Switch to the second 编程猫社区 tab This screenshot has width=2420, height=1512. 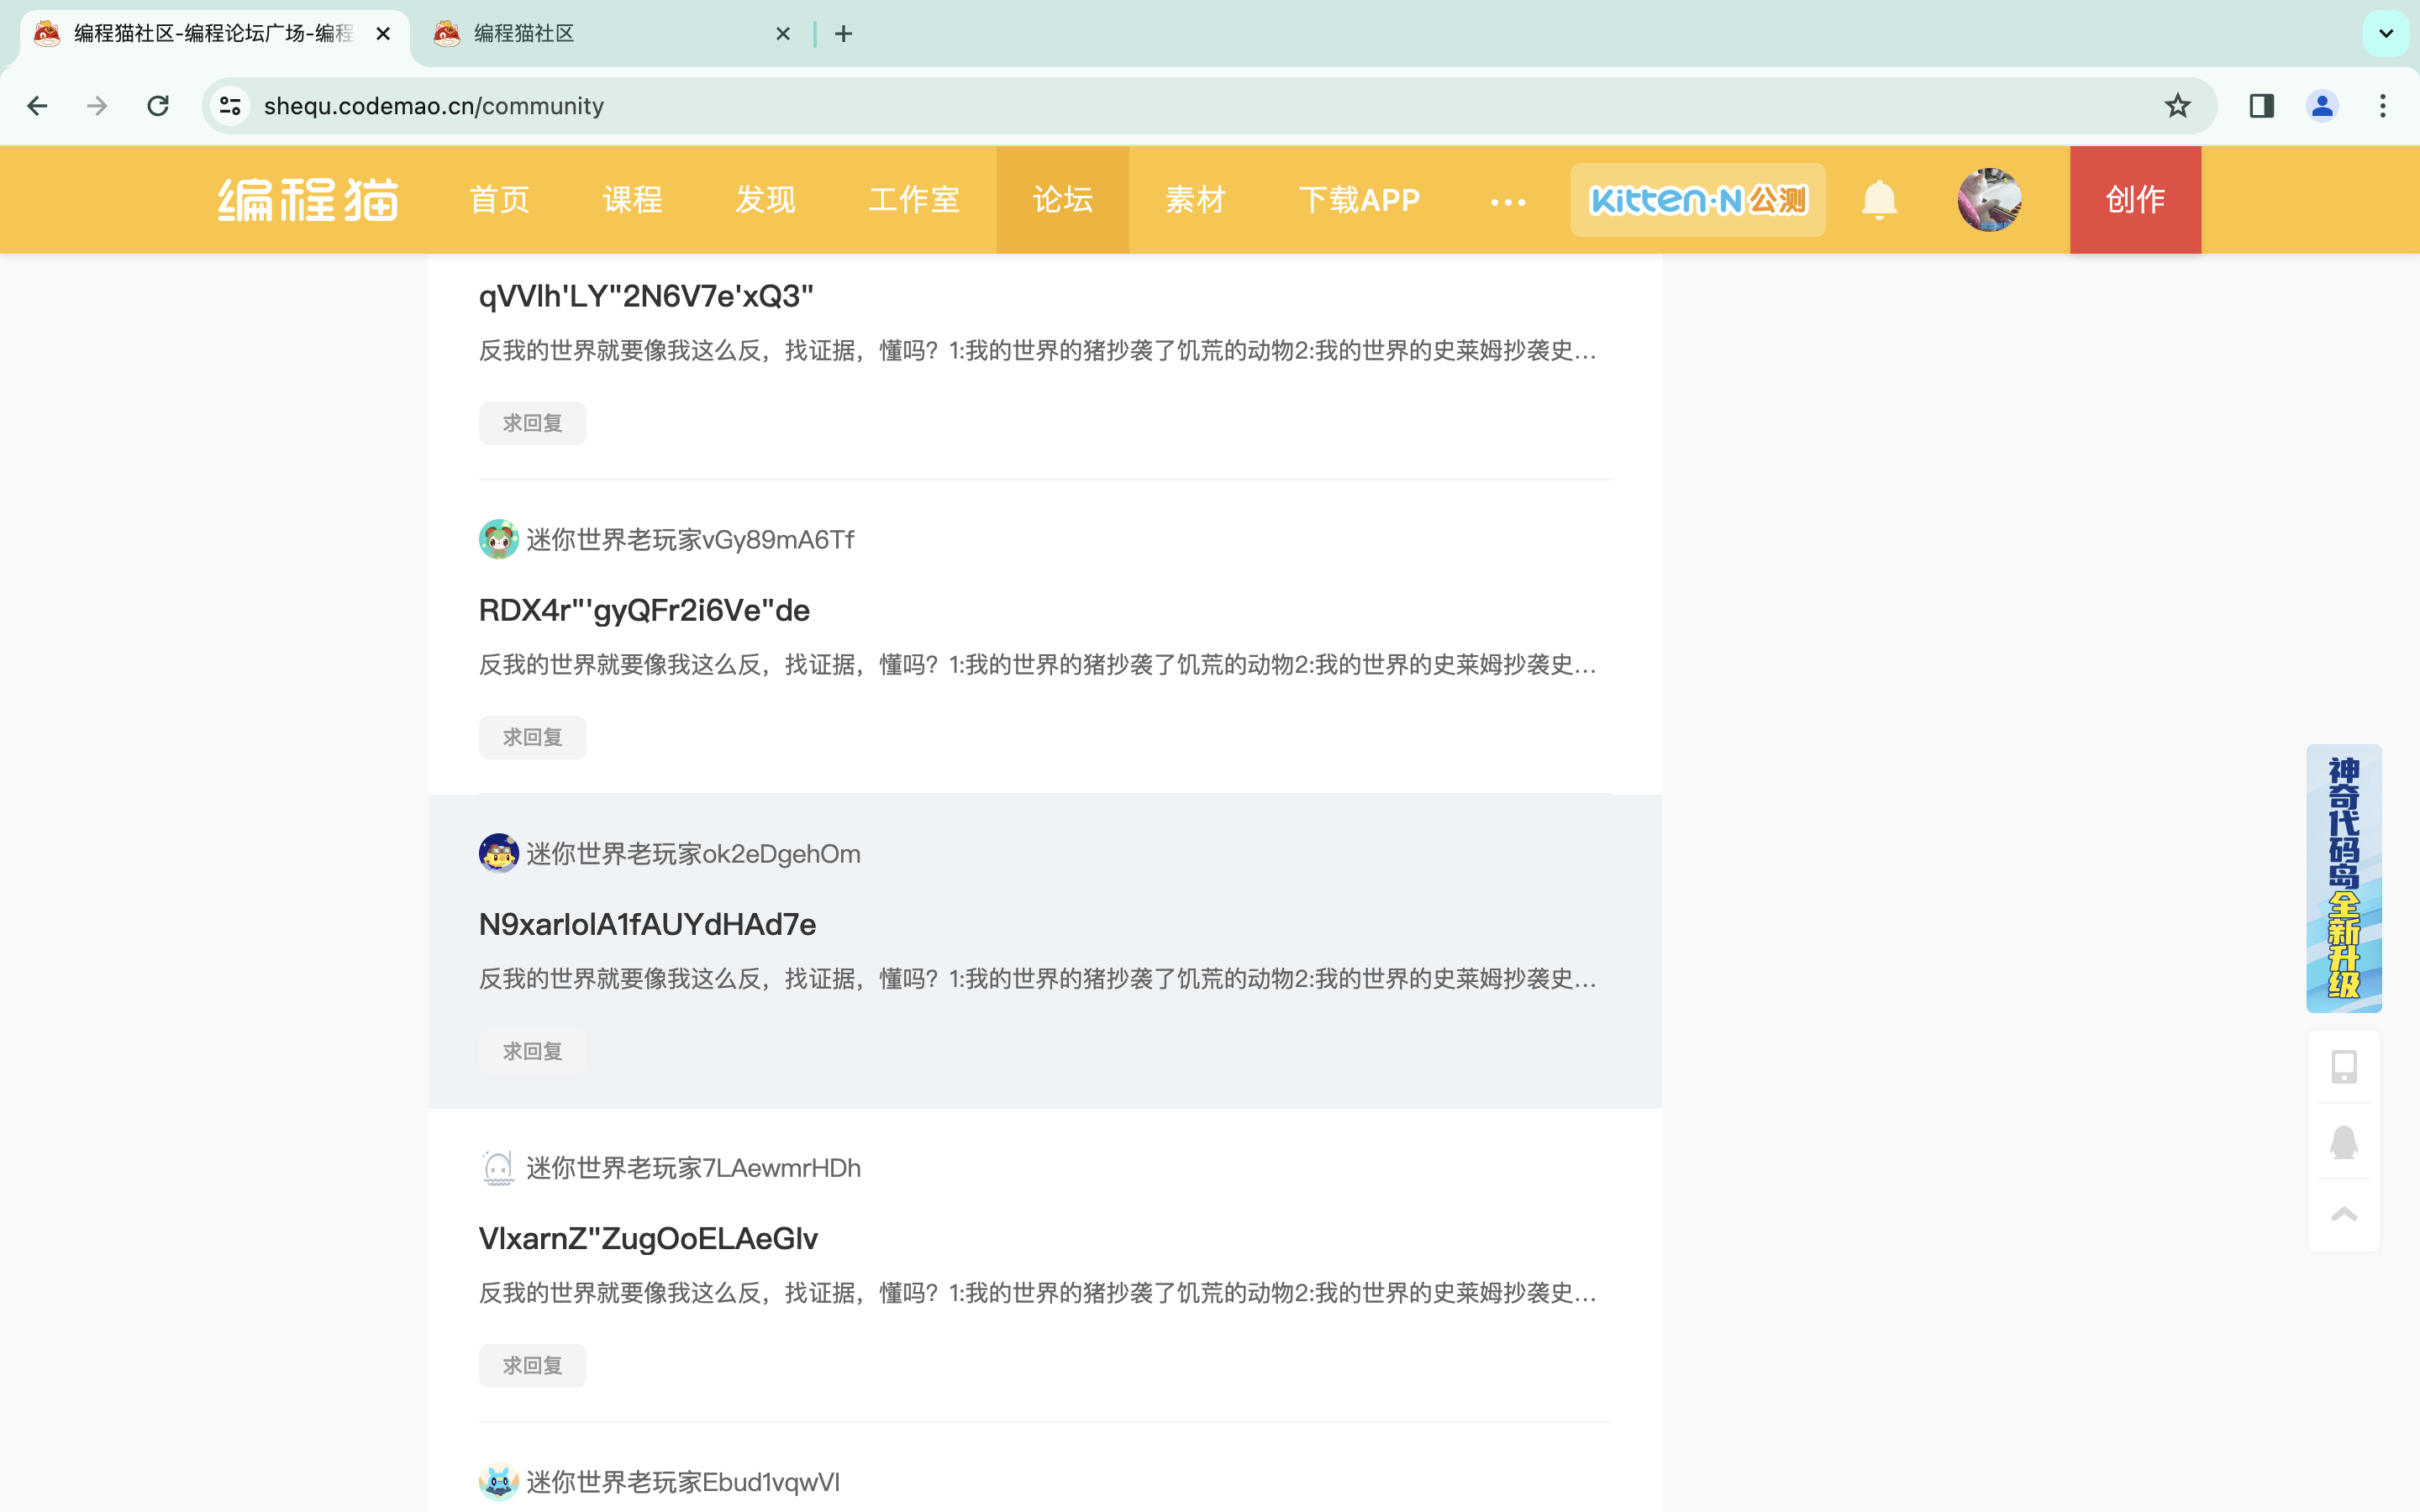(610, 34)
